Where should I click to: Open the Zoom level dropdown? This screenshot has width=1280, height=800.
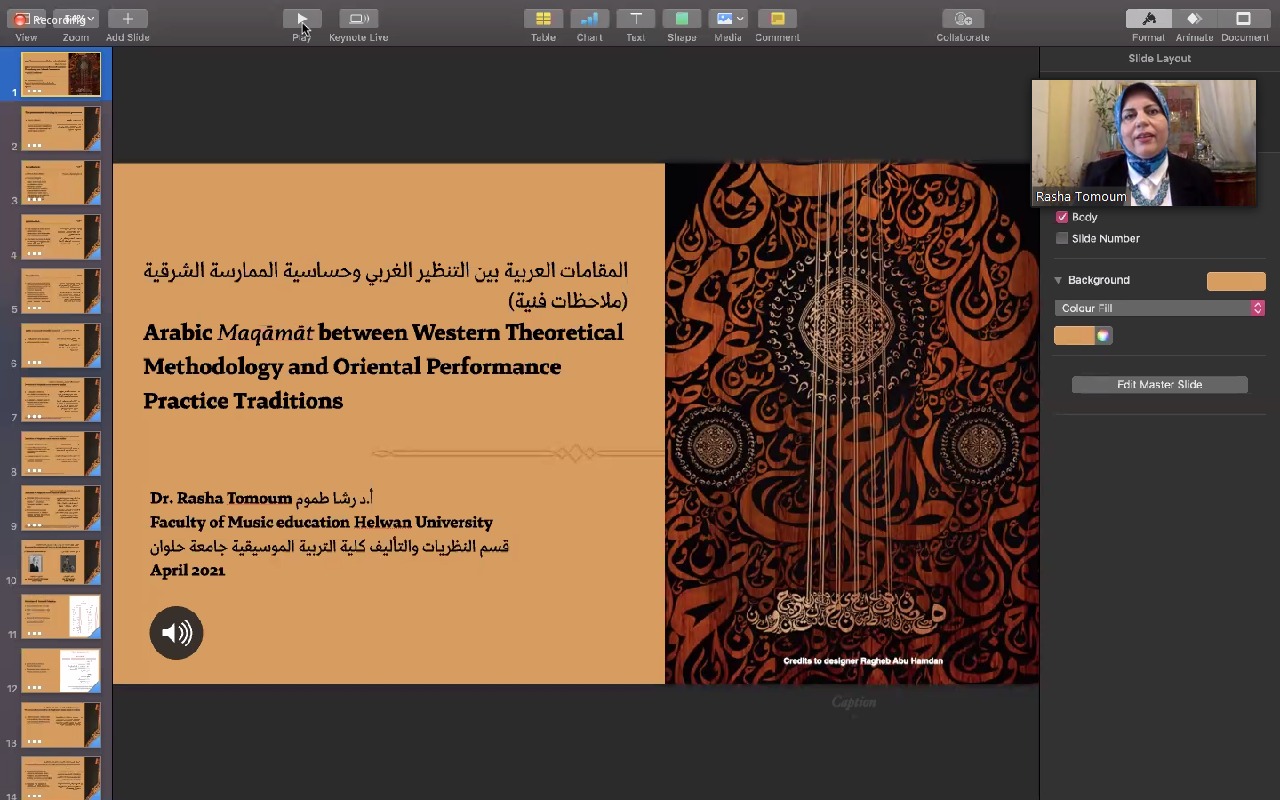[76, 19]
